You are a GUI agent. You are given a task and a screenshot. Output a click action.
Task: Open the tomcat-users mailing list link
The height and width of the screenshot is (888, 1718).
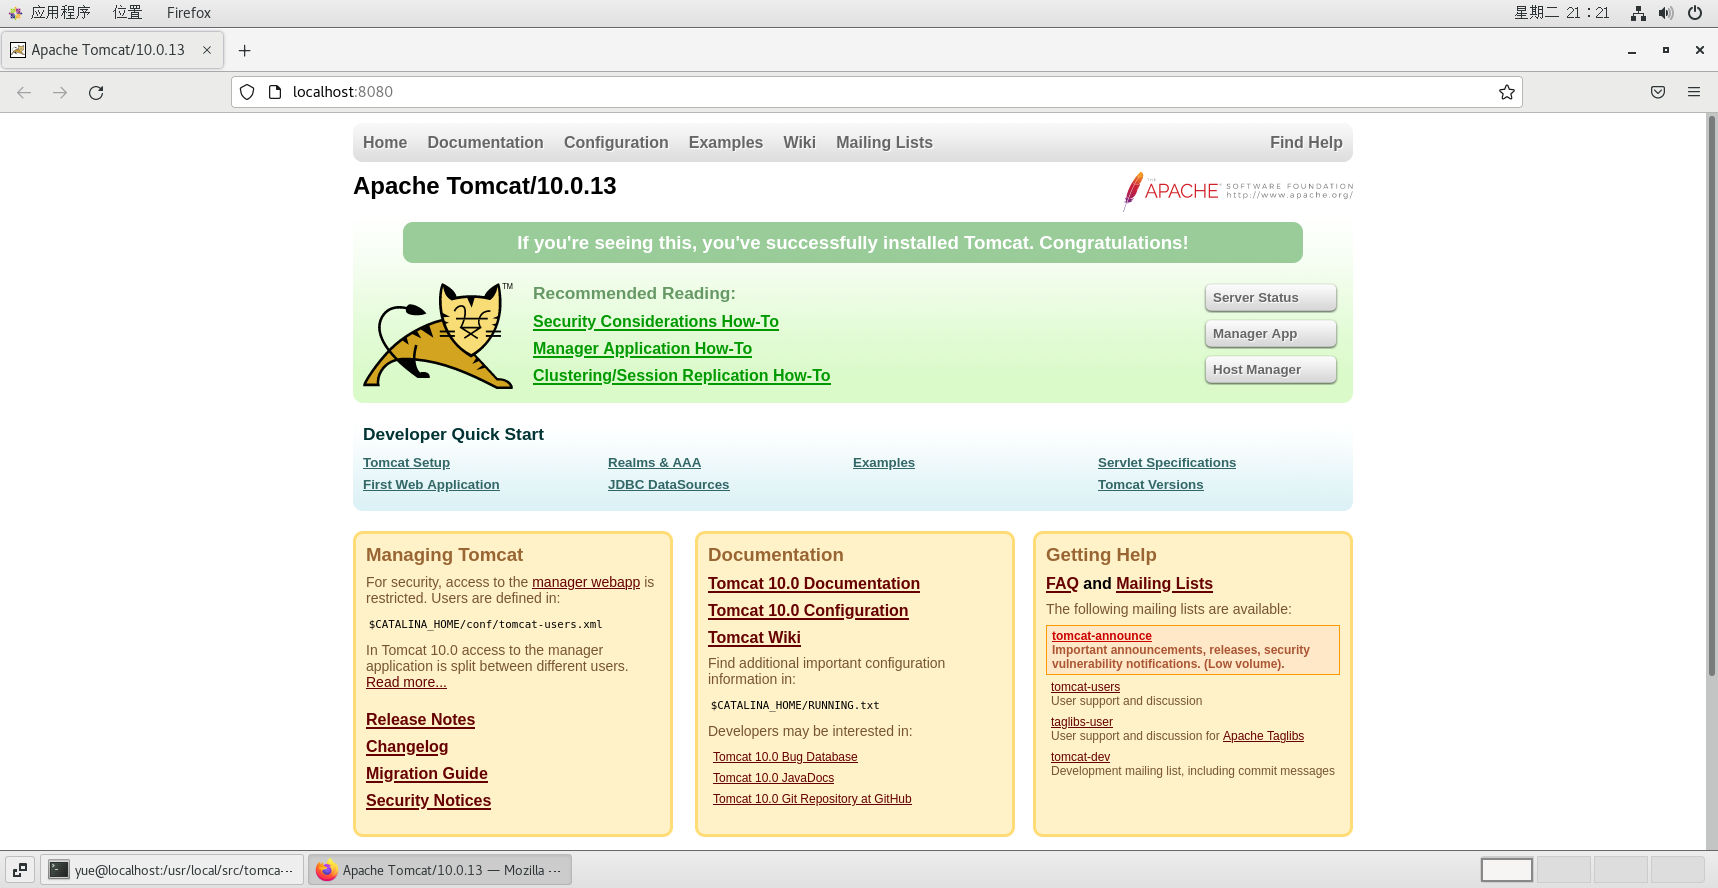tap(1085, 687)
